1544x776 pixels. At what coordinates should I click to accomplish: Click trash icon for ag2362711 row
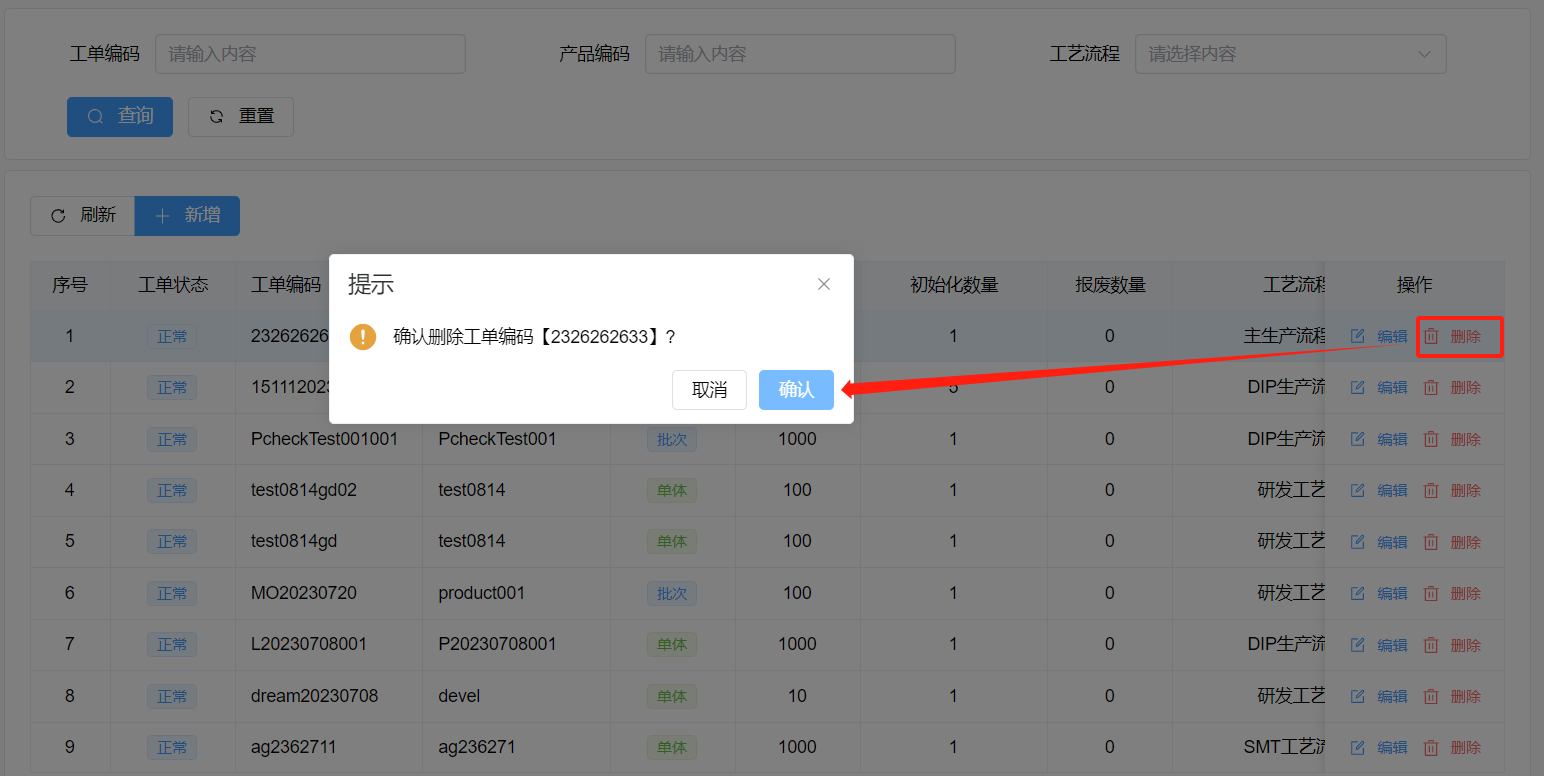point(1431,747)
